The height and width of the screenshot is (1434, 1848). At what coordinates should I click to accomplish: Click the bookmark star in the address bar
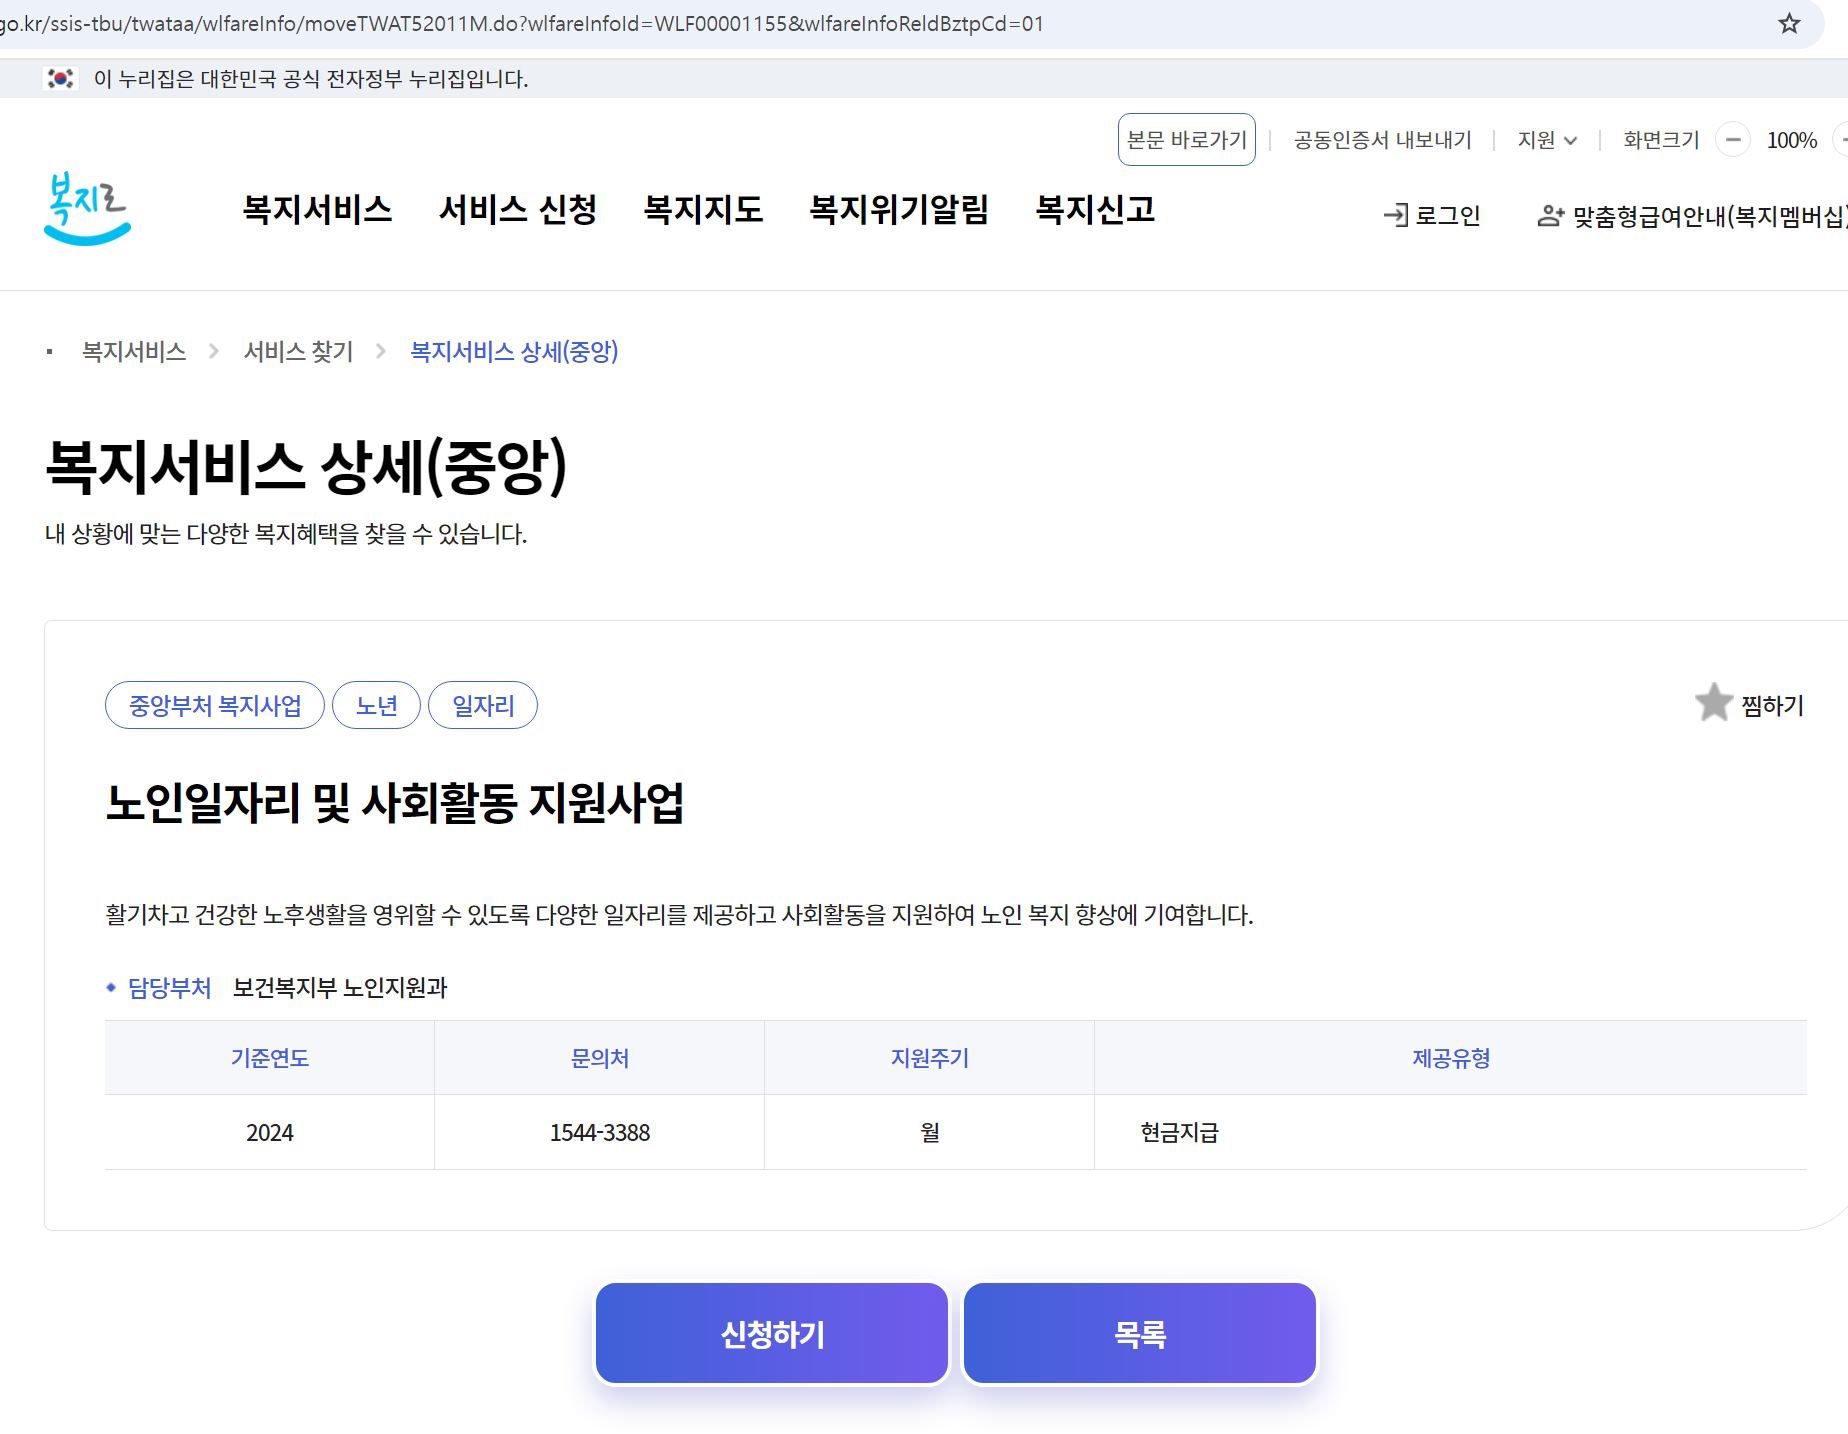[x=1786, y=24]
